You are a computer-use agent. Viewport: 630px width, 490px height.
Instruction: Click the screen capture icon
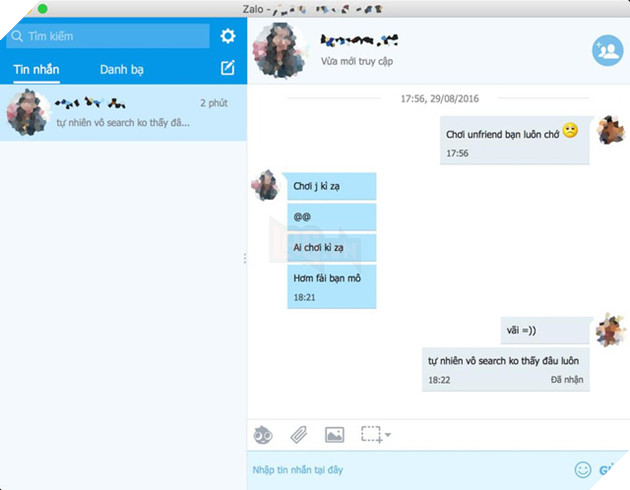(370, 434)
